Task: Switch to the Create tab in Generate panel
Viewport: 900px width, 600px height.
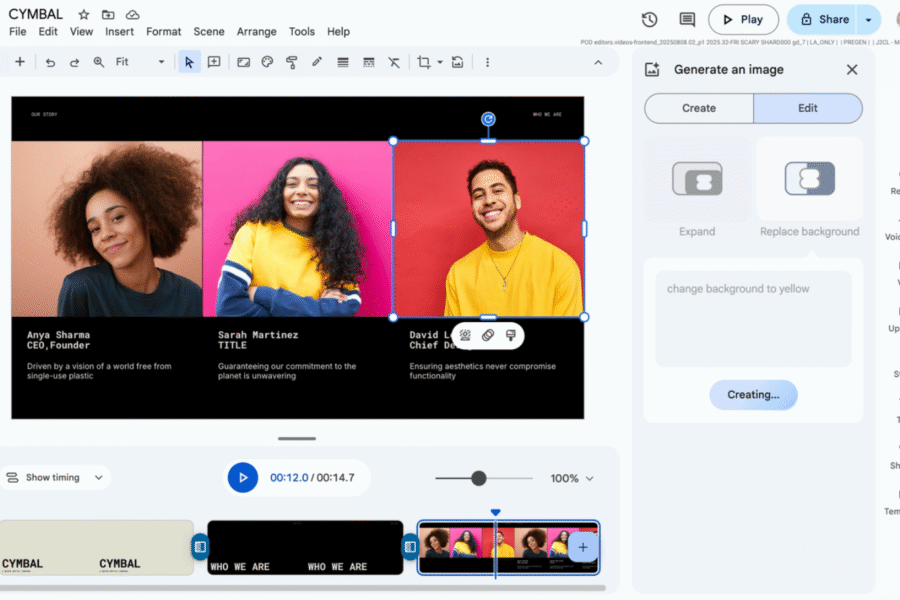Action: (698, 108)
